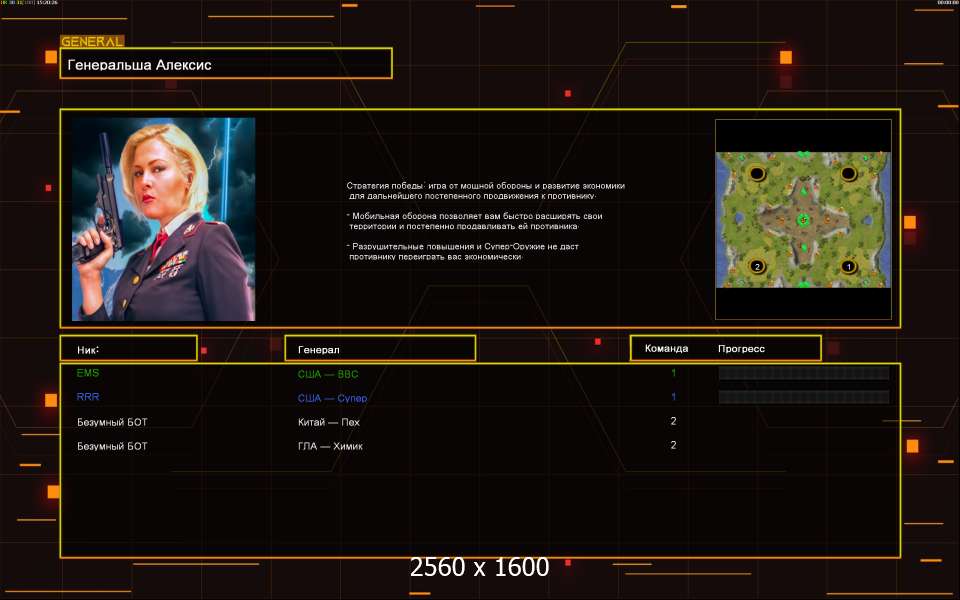Screen dimensions: 960x600
Task: Click the Генеральша Алексис name field
Action: coord(226,64)
